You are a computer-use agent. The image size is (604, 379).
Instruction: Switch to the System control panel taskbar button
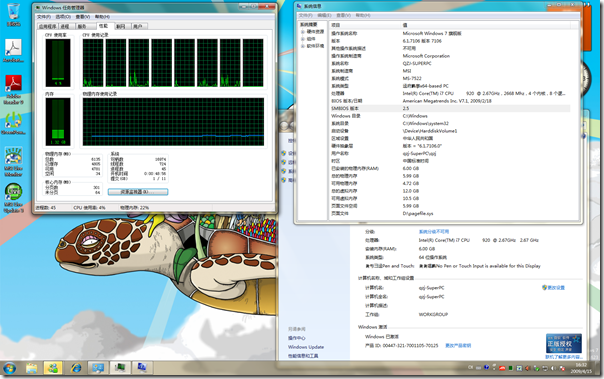(x=98, y=368)
